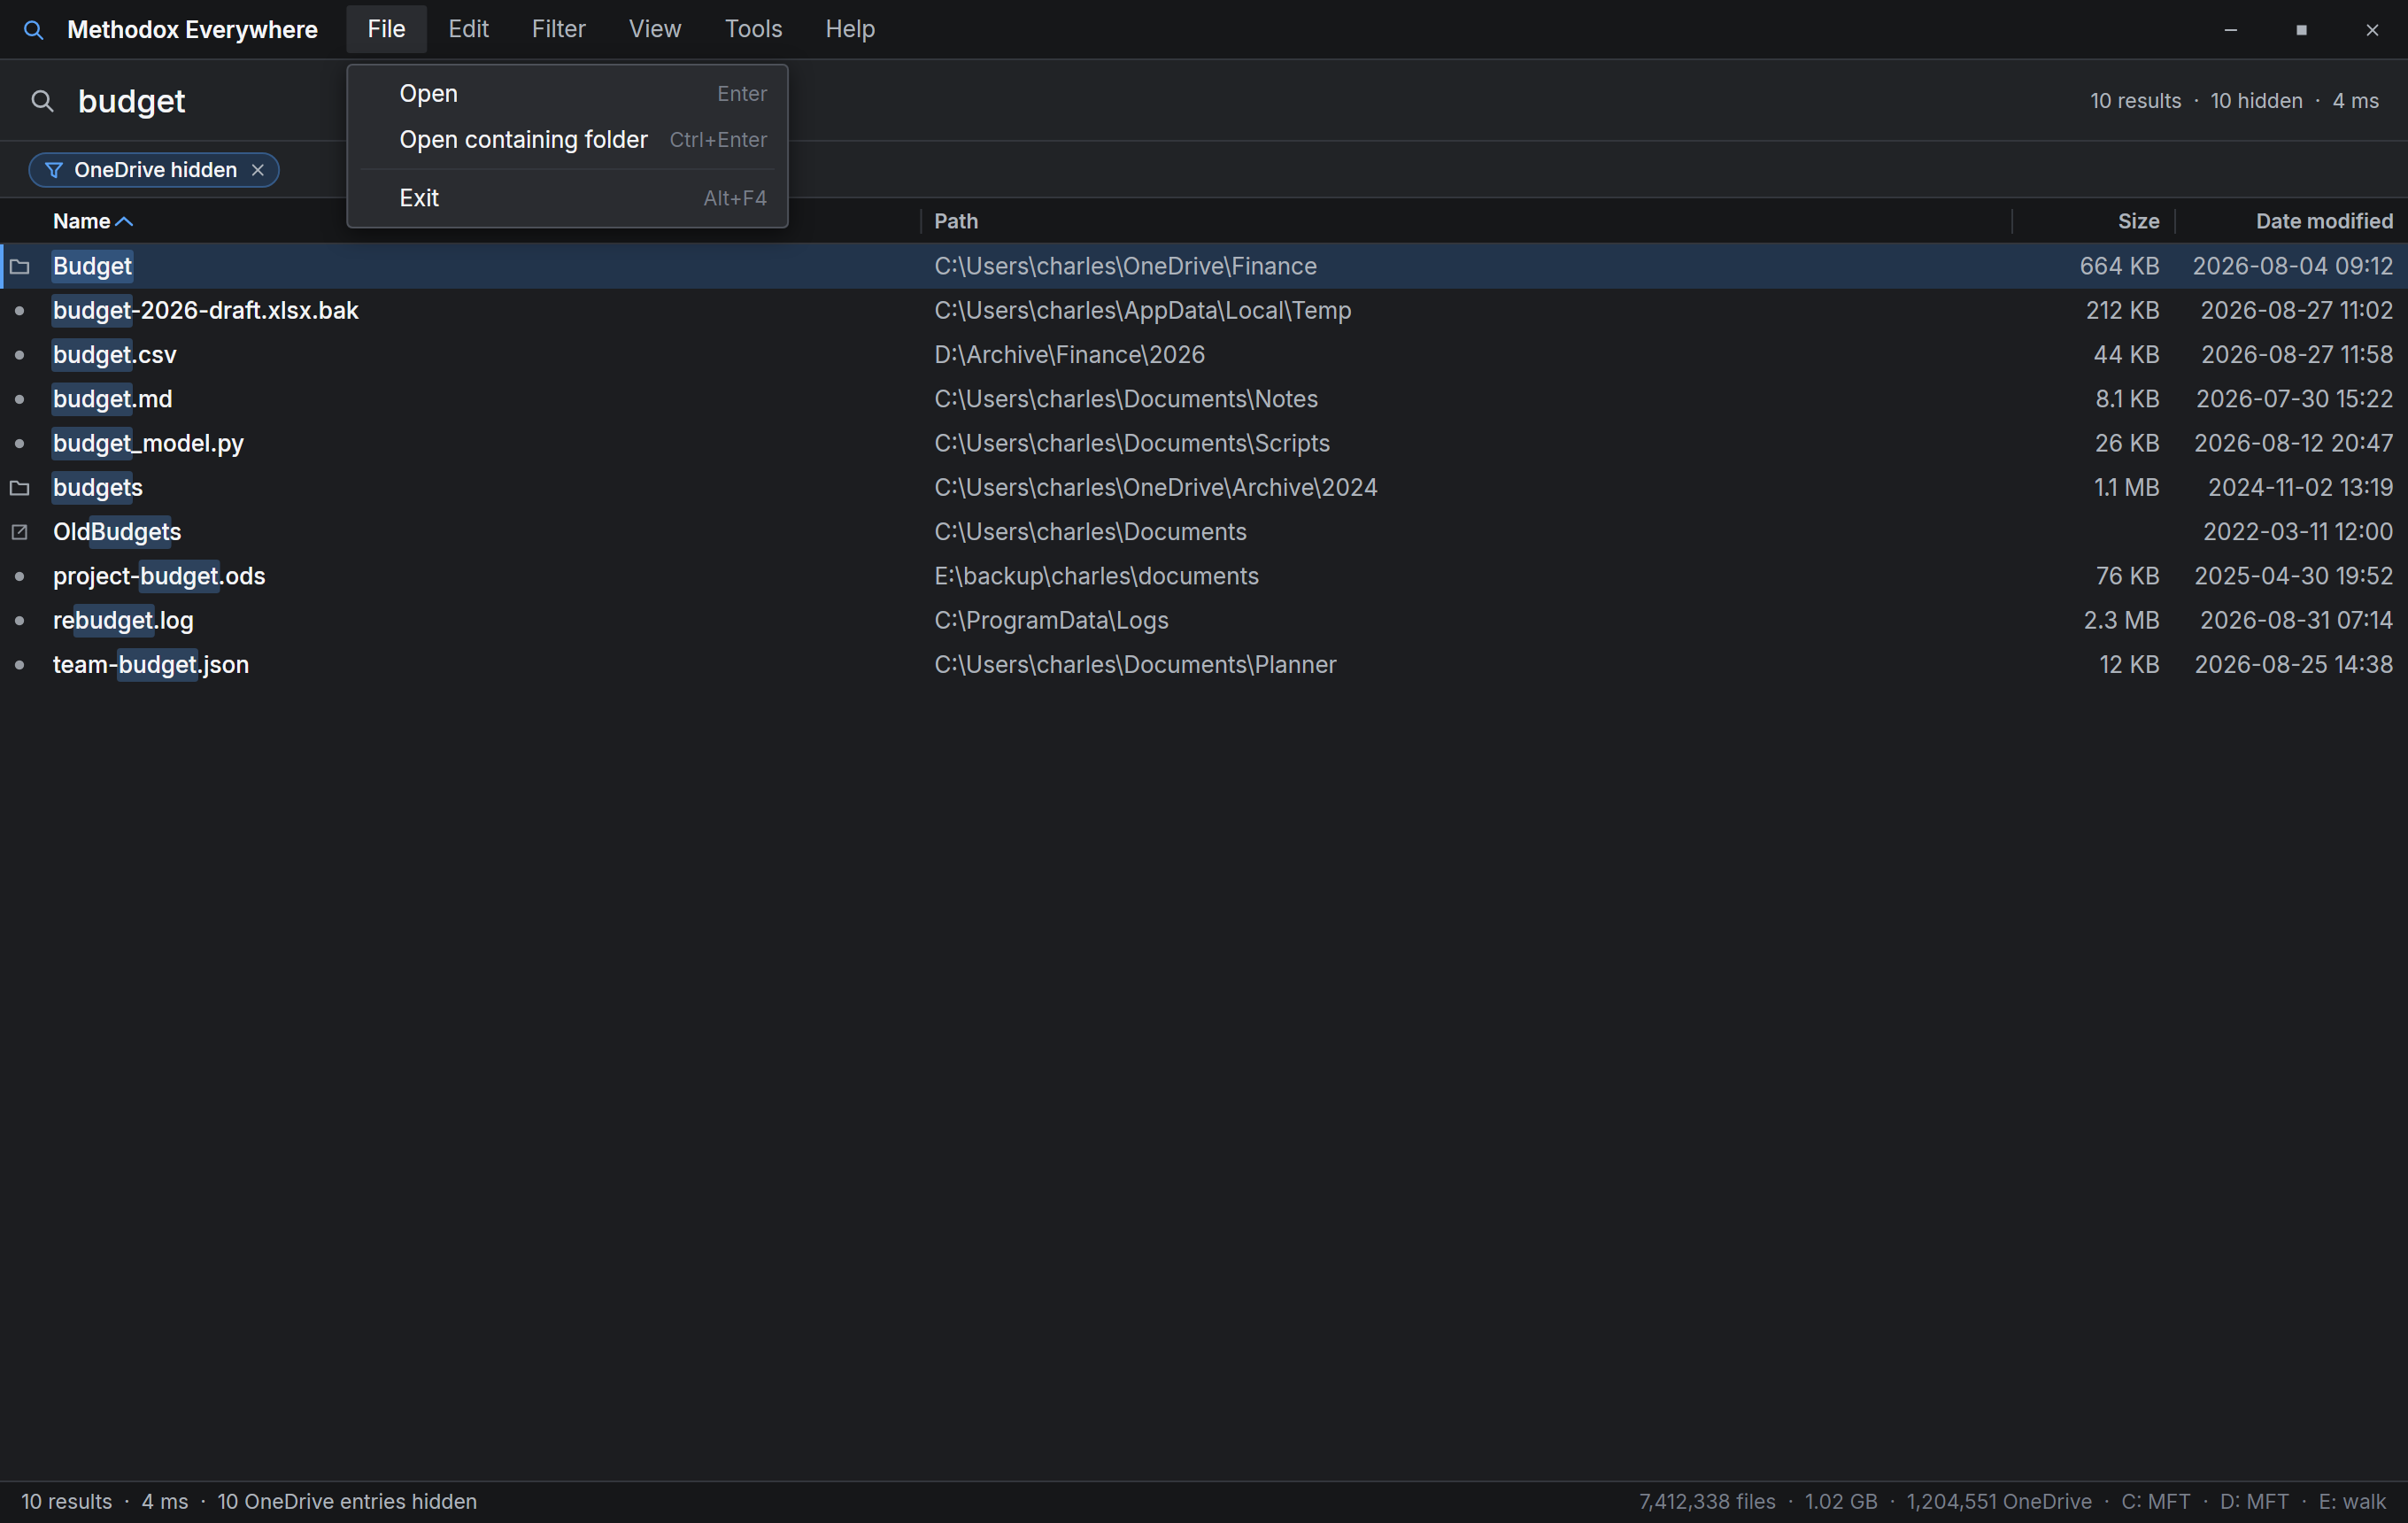The width and height of the screenshot is (2408, 1523).
Task: Click the funnel icon on OneDrive hidden chip
Action: click(54, 170)
